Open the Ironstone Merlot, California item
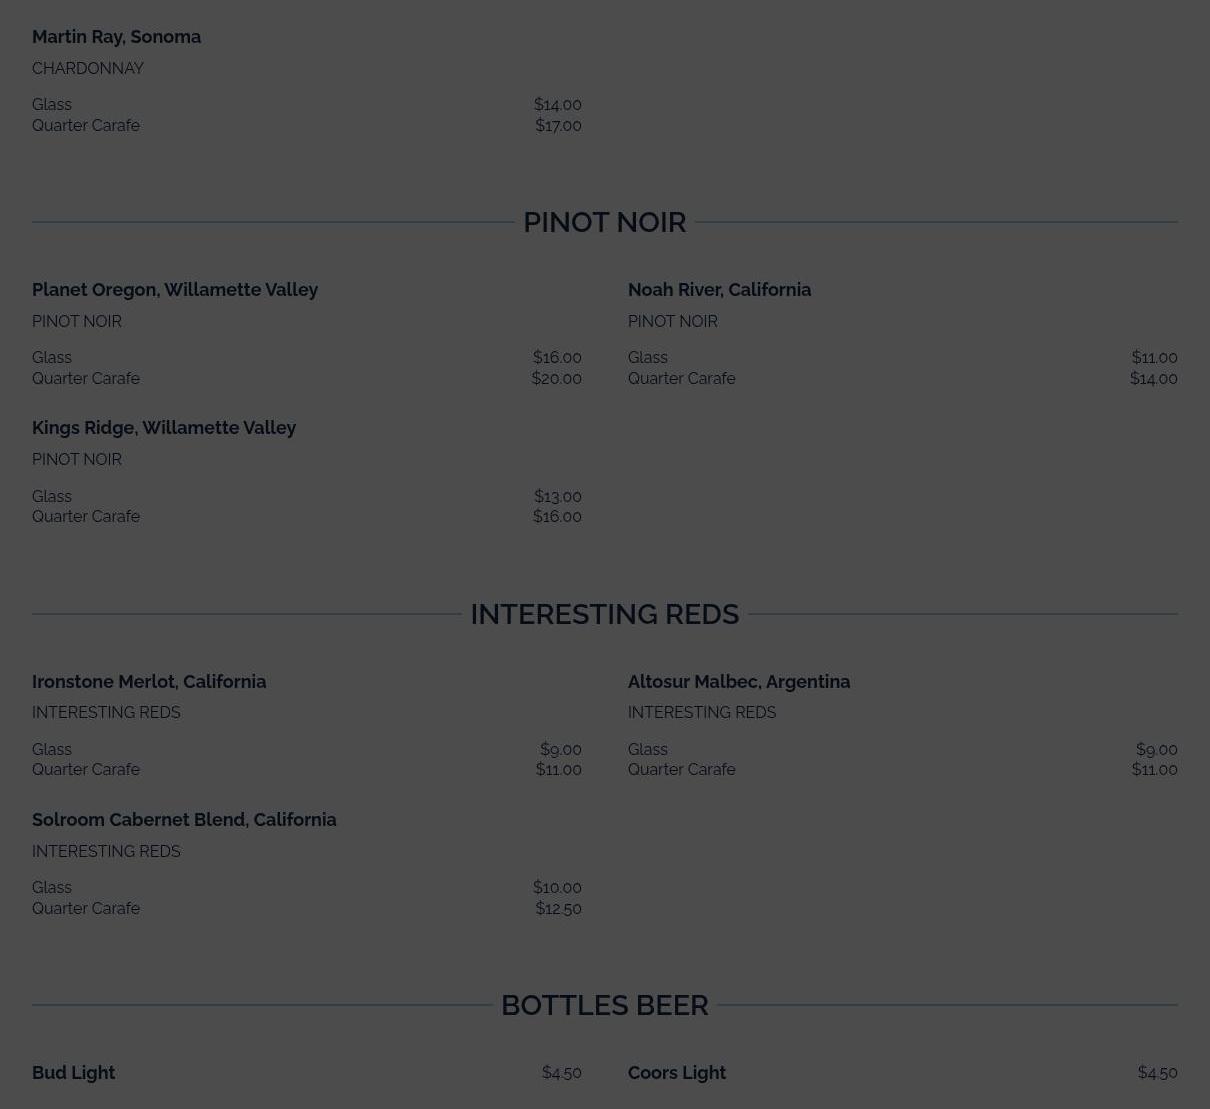Screen dimensions: 1210x1109 pos(149,682)
